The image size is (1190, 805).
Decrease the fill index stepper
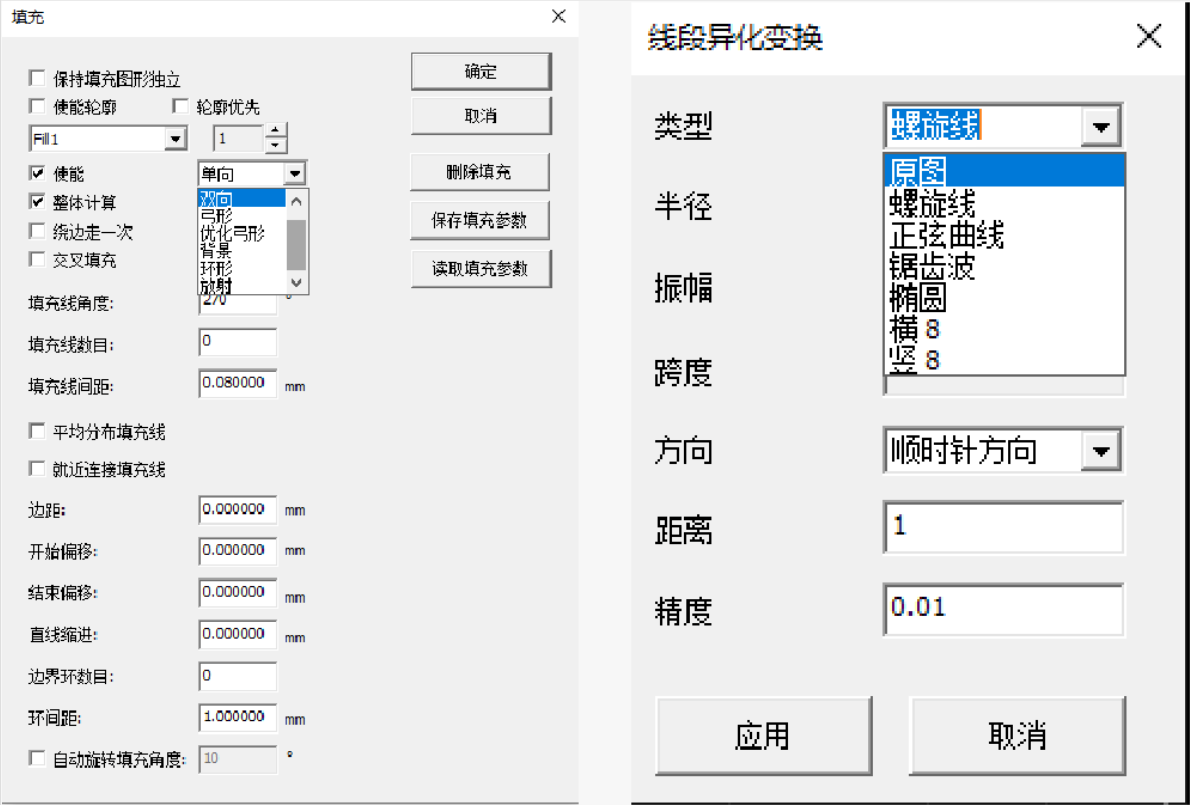(276, 145)
